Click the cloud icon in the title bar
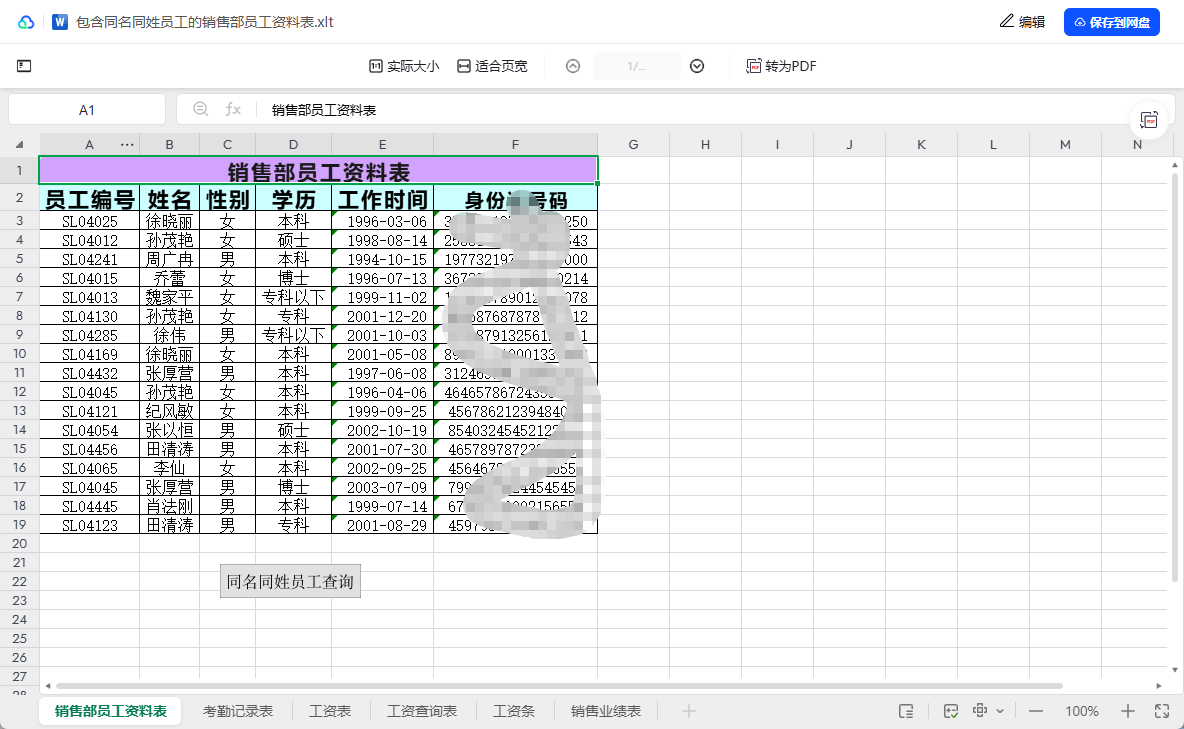The image size is (1184, 729). click(x=26, y=21)
